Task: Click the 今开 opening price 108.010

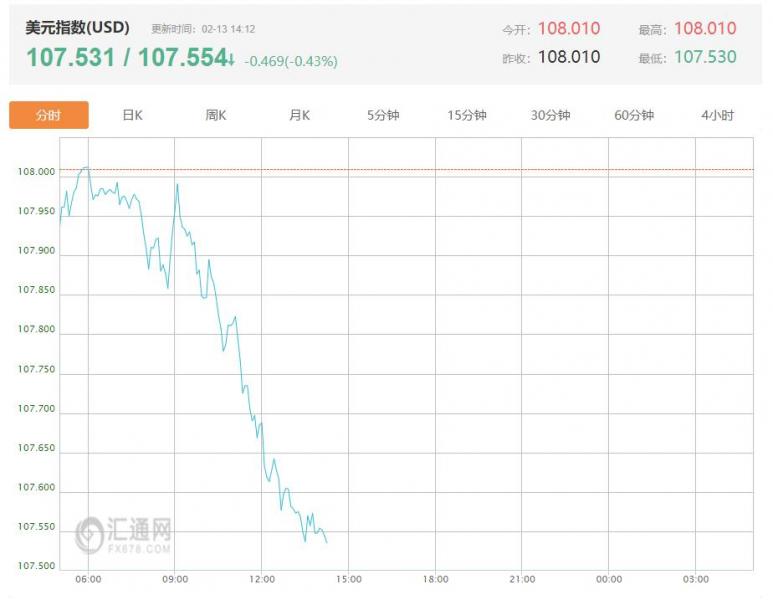Action: click(569, 29)
